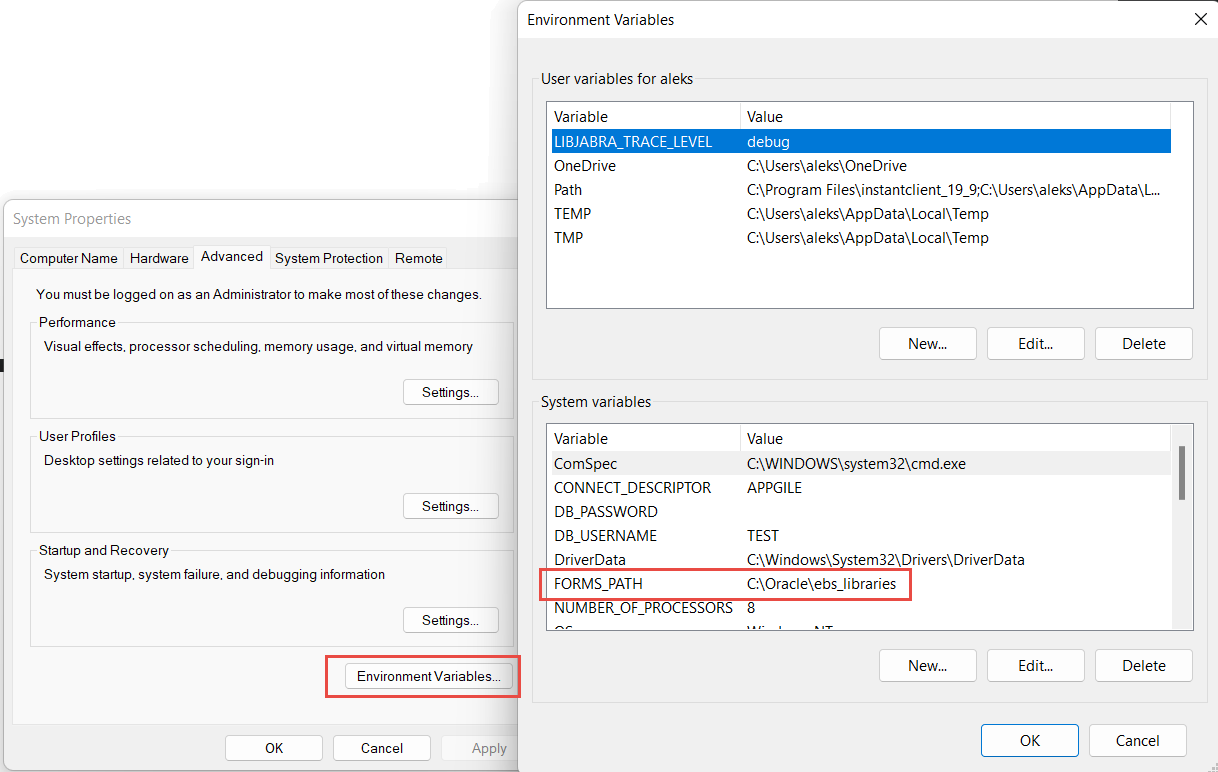Select the Advanced tab
The width and height of the screenshot is (1218, 772).
click(x=232, y=256)
